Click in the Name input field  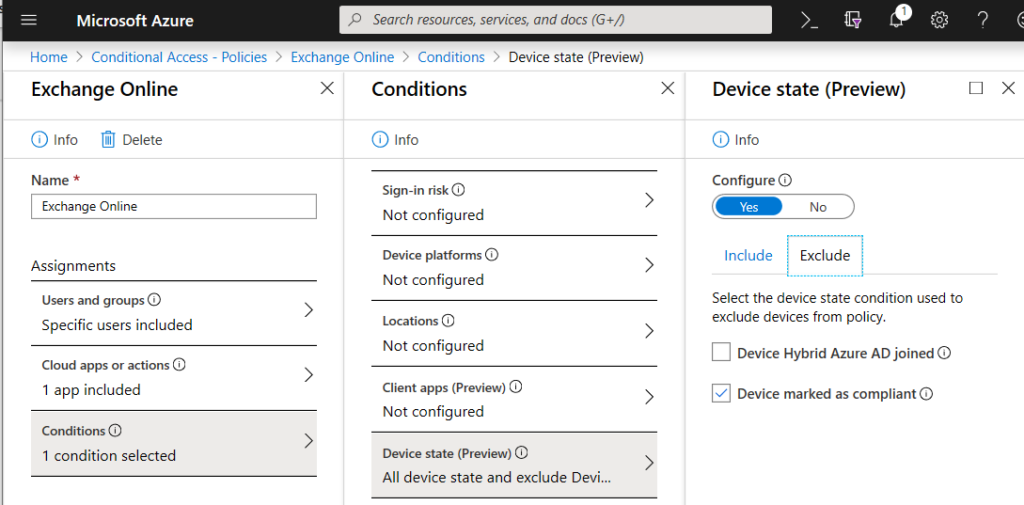(x=174, y=206)
